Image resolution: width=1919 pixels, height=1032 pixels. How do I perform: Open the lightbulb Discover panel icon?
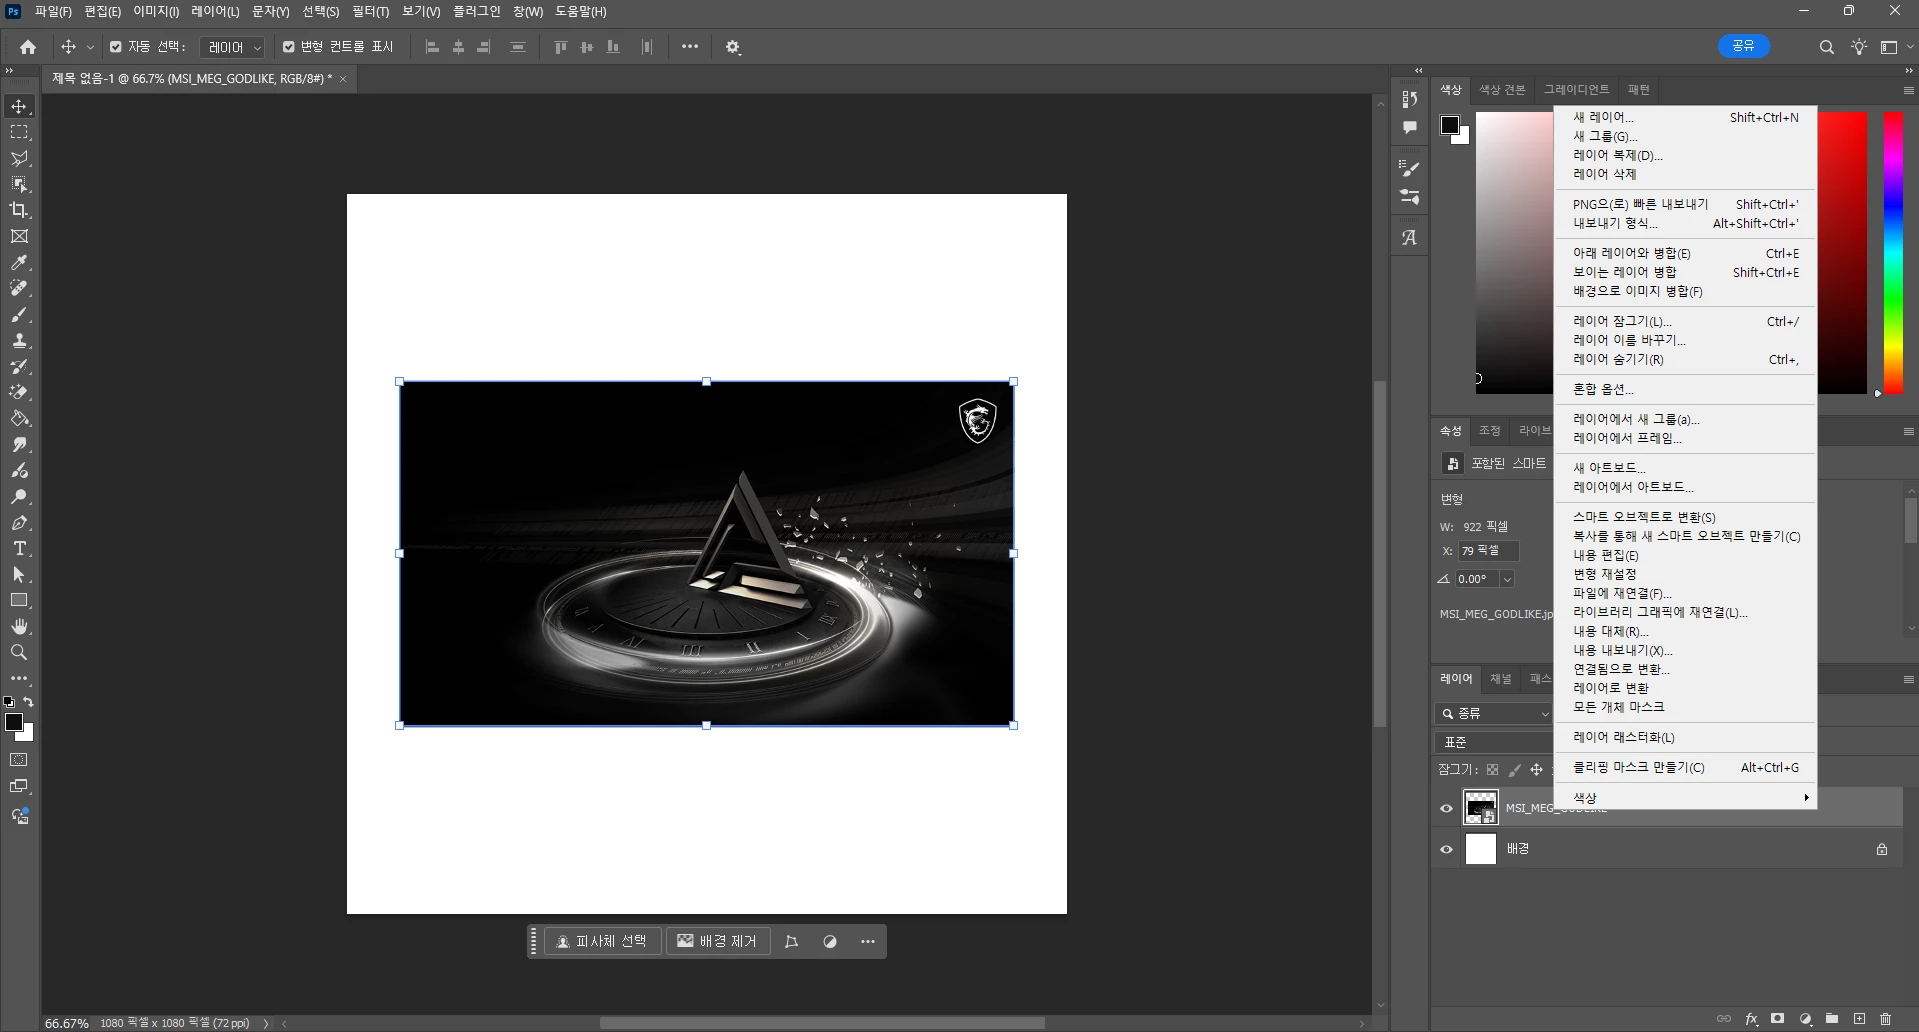(1858, 47)
